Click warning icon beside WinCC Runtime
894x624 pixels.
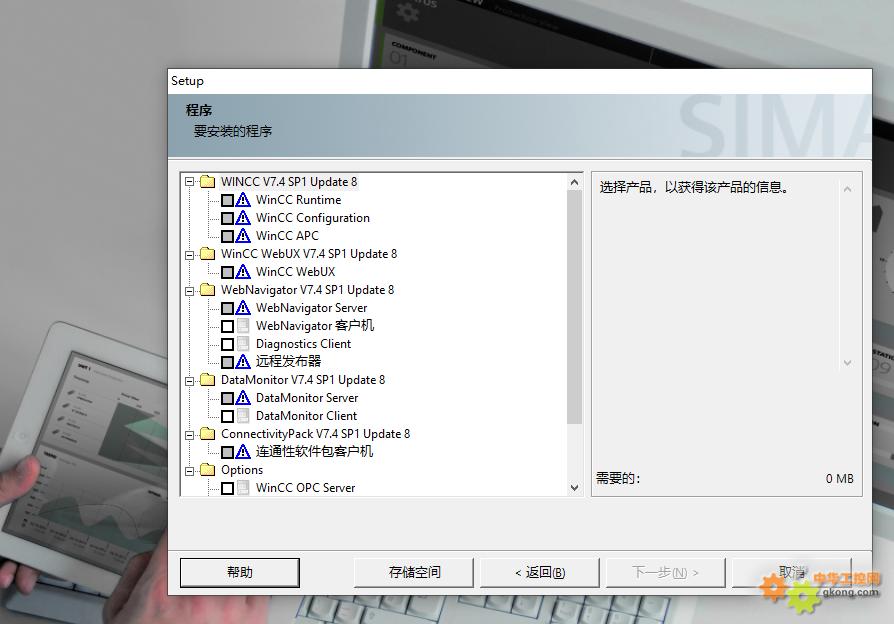243,200
